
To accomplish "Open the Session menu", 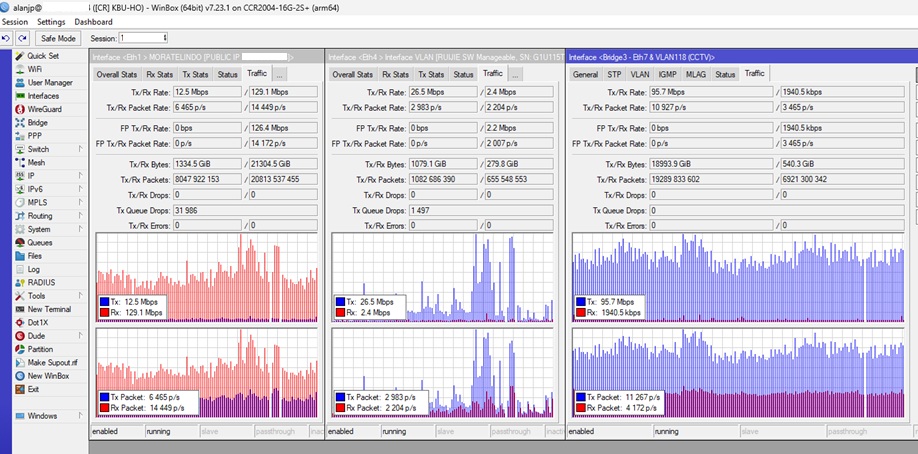I will tap(15, 22).
